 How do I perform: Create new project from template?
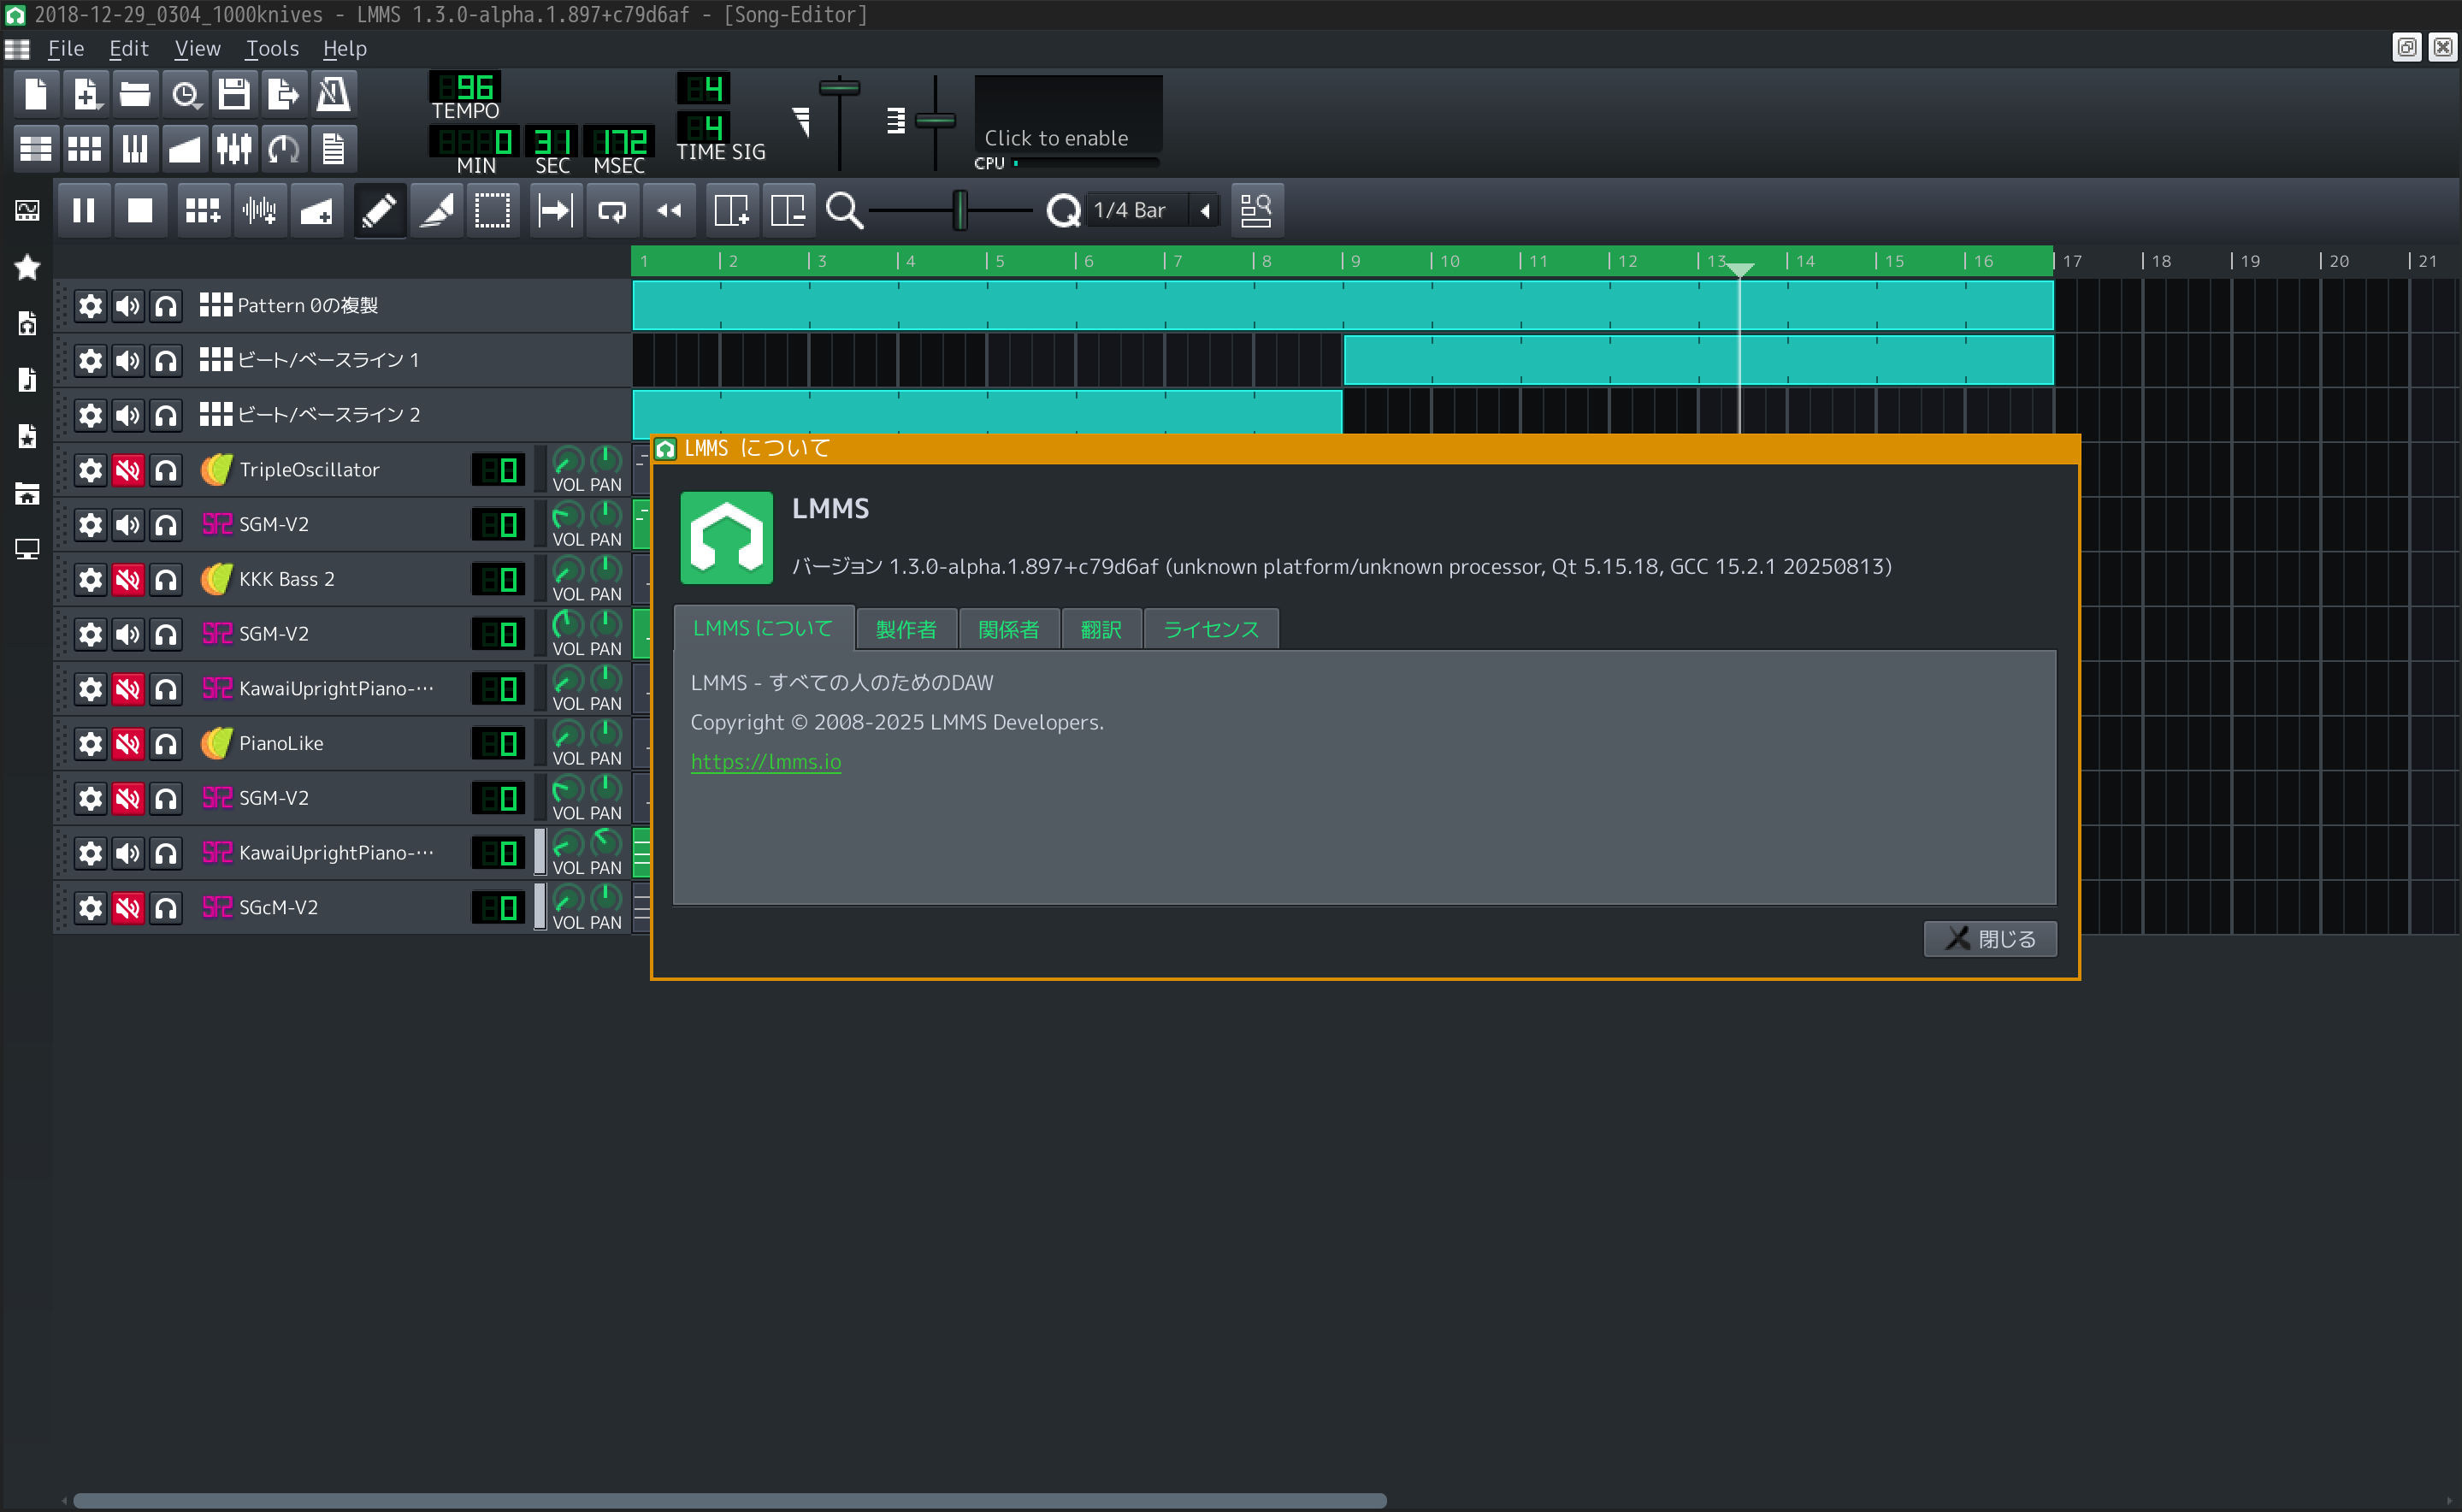[x=86, y=95]
